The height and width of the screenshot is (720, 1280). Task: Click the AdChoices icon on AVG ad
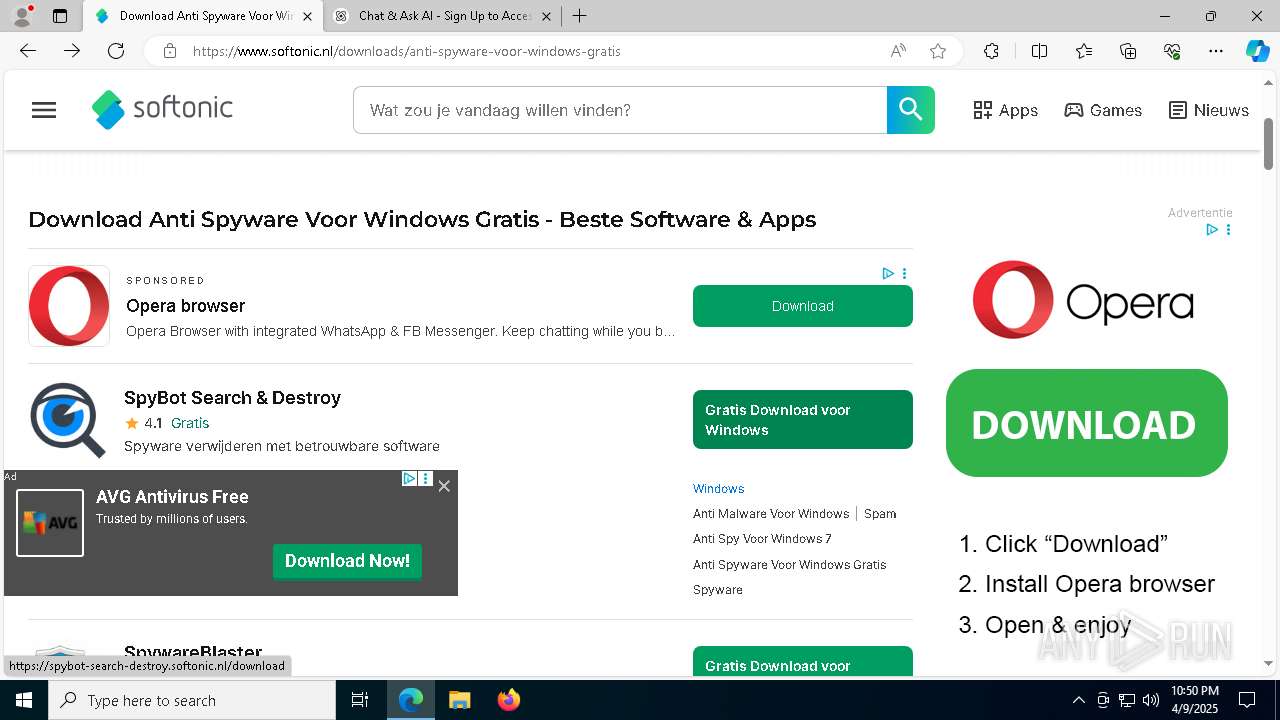409,479
